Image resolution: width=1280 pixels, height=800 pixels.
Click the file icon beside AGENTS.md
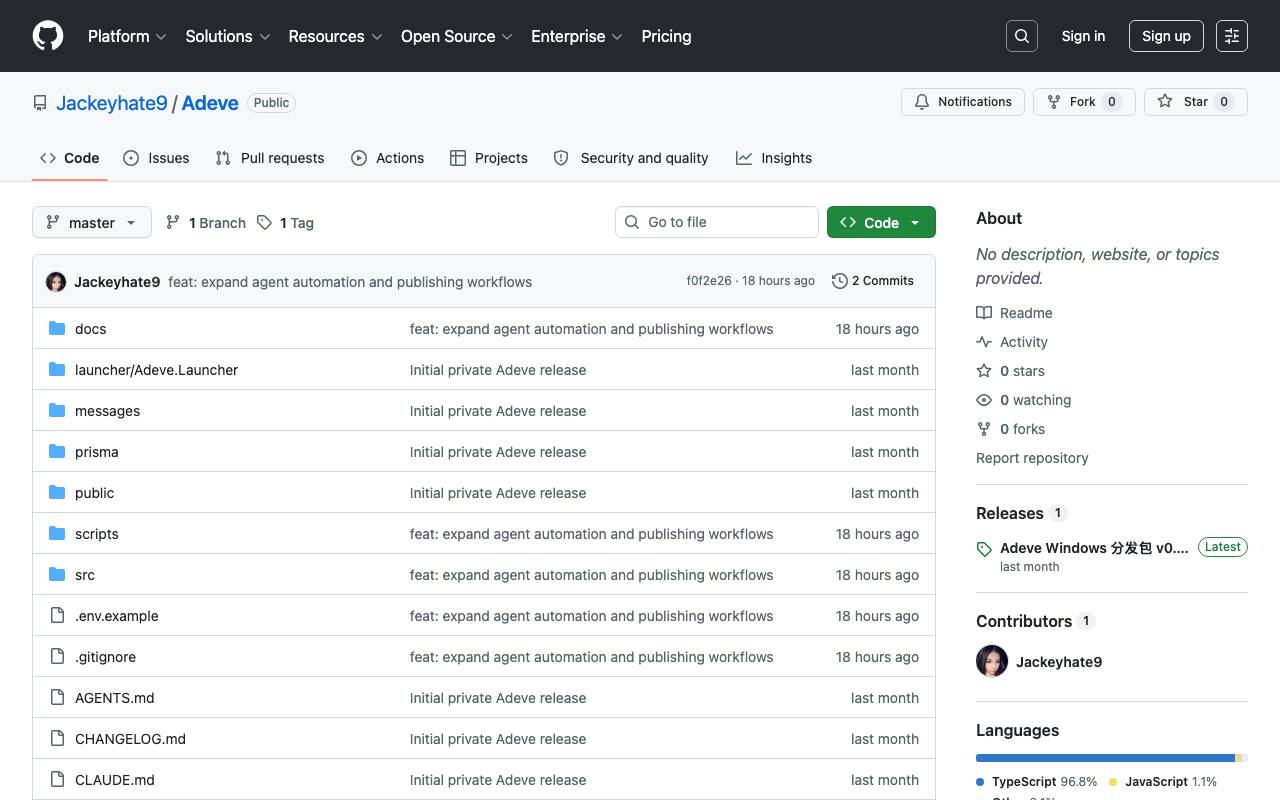(57, 698)
